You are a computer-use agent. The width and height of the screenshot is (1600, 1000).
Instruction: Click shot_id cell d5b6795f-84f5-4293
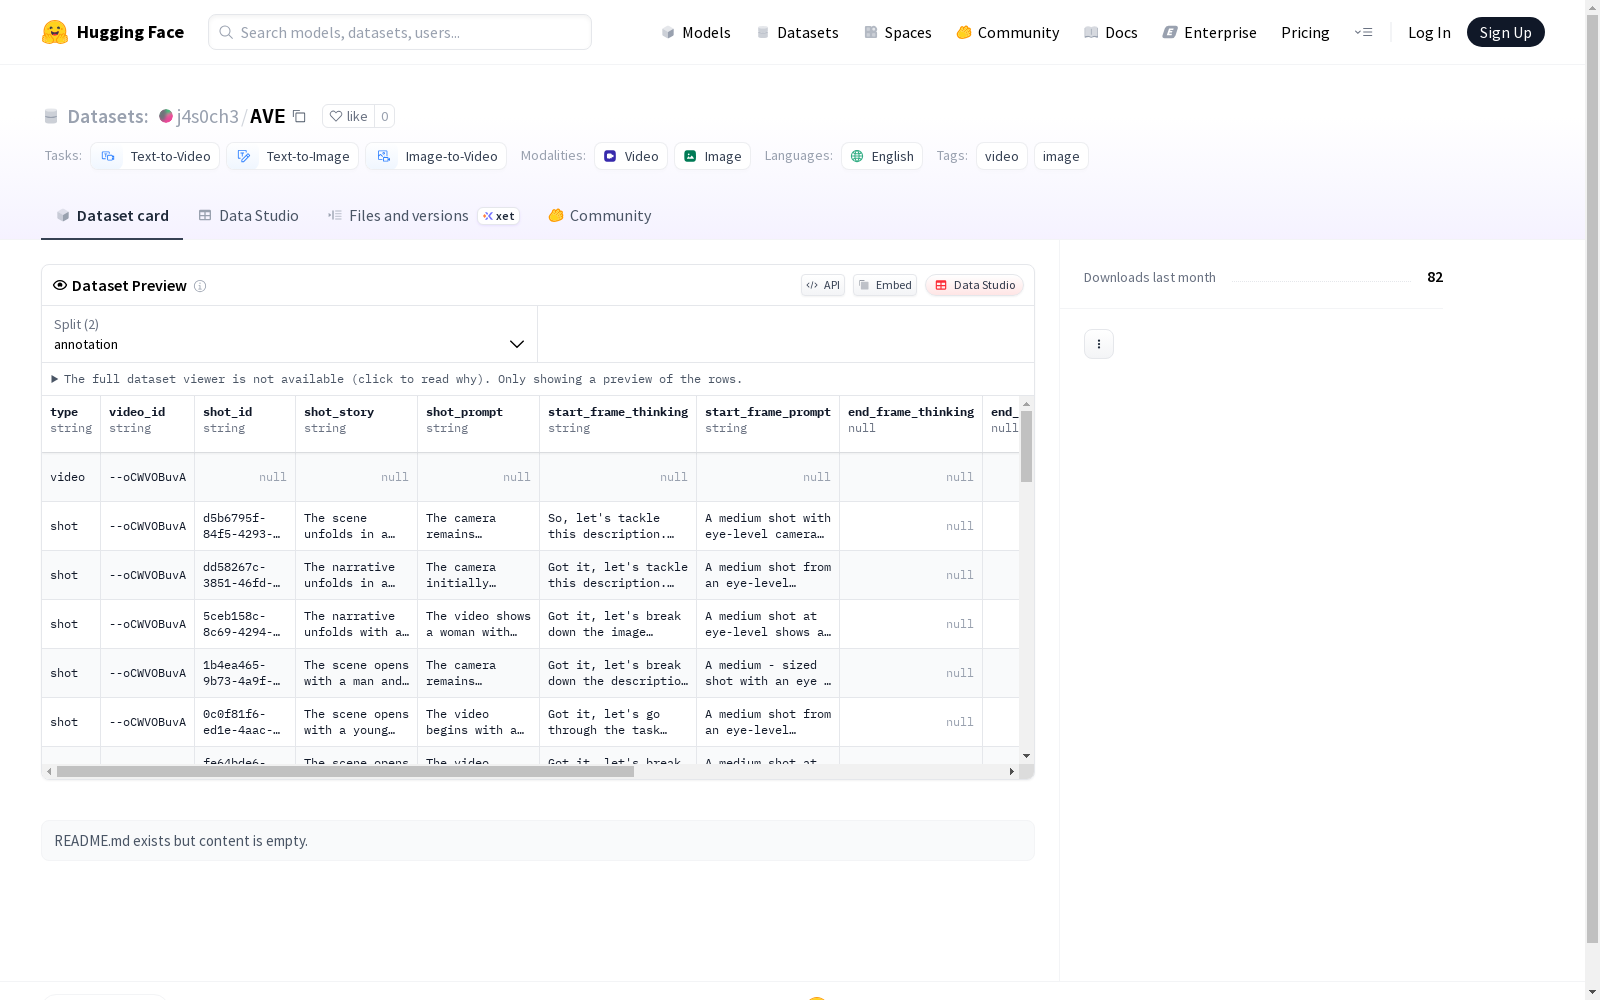tap(245, 526)
